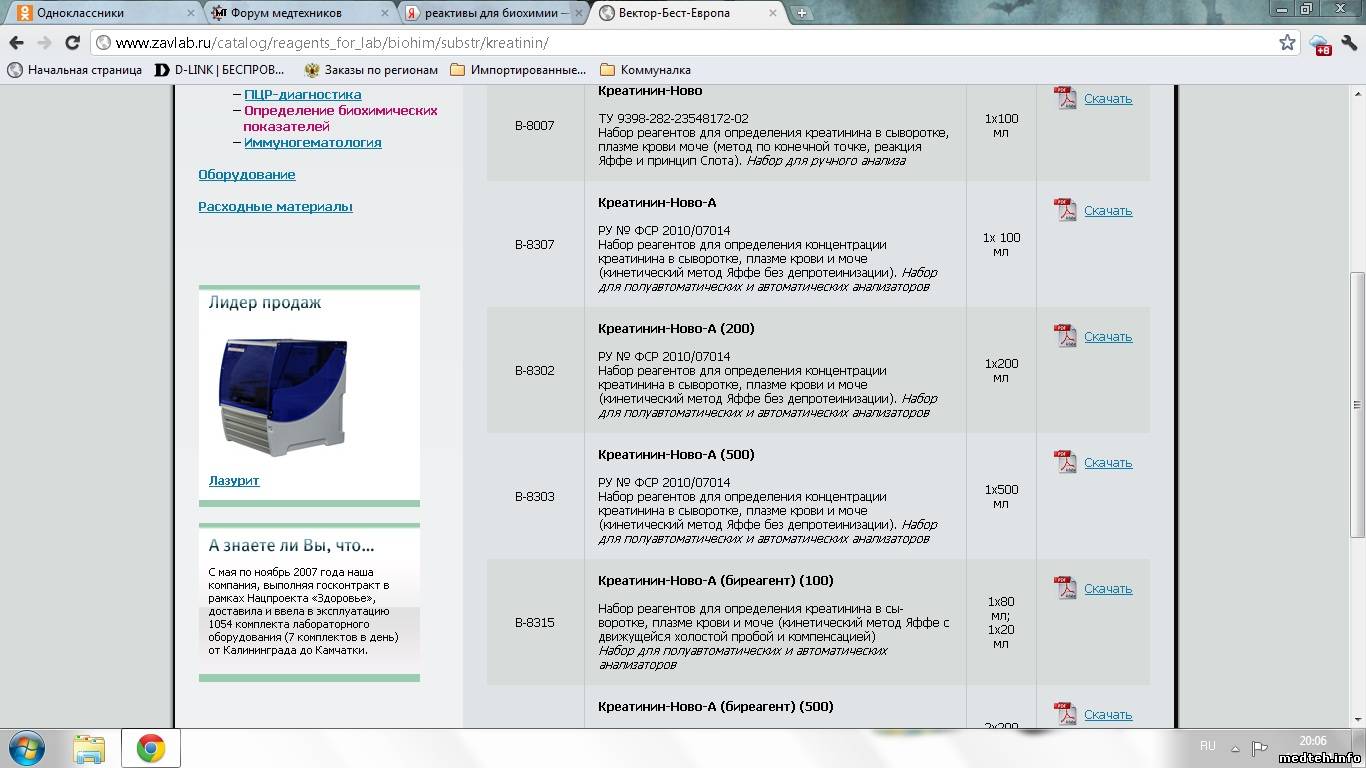Reload the page with refresh icon

tap(72, 43)
